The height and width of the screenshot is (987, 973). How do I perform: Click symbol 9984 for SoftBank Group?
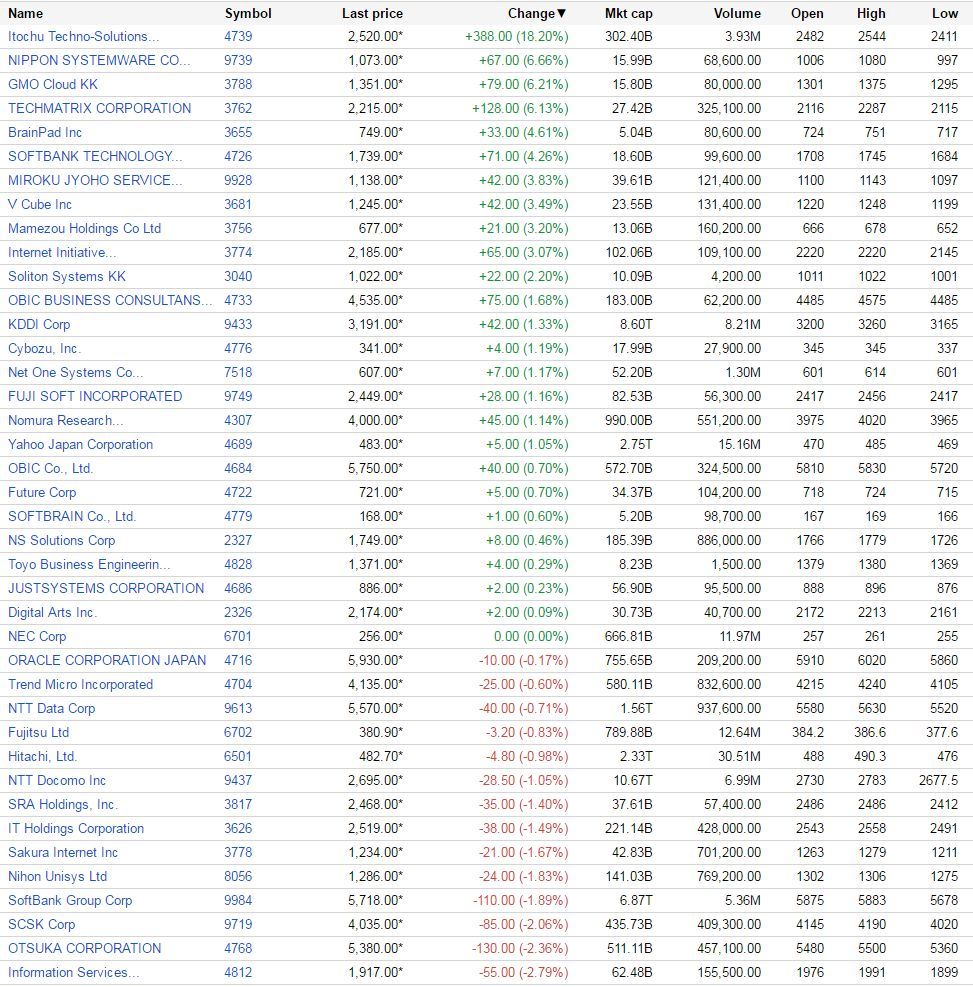(238, 901)
